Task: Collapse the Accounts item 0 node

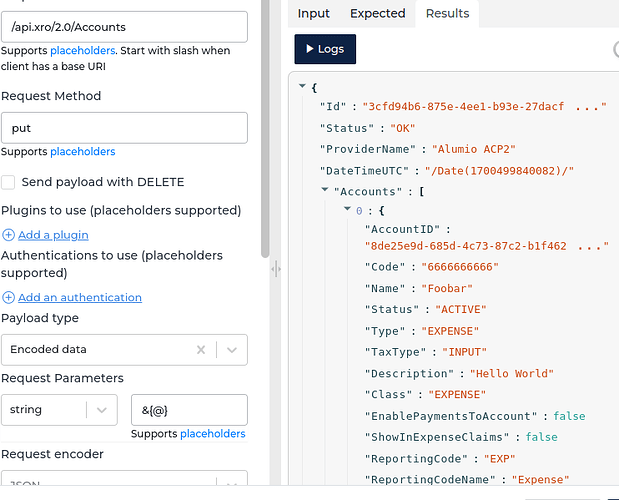Action: 347,209
